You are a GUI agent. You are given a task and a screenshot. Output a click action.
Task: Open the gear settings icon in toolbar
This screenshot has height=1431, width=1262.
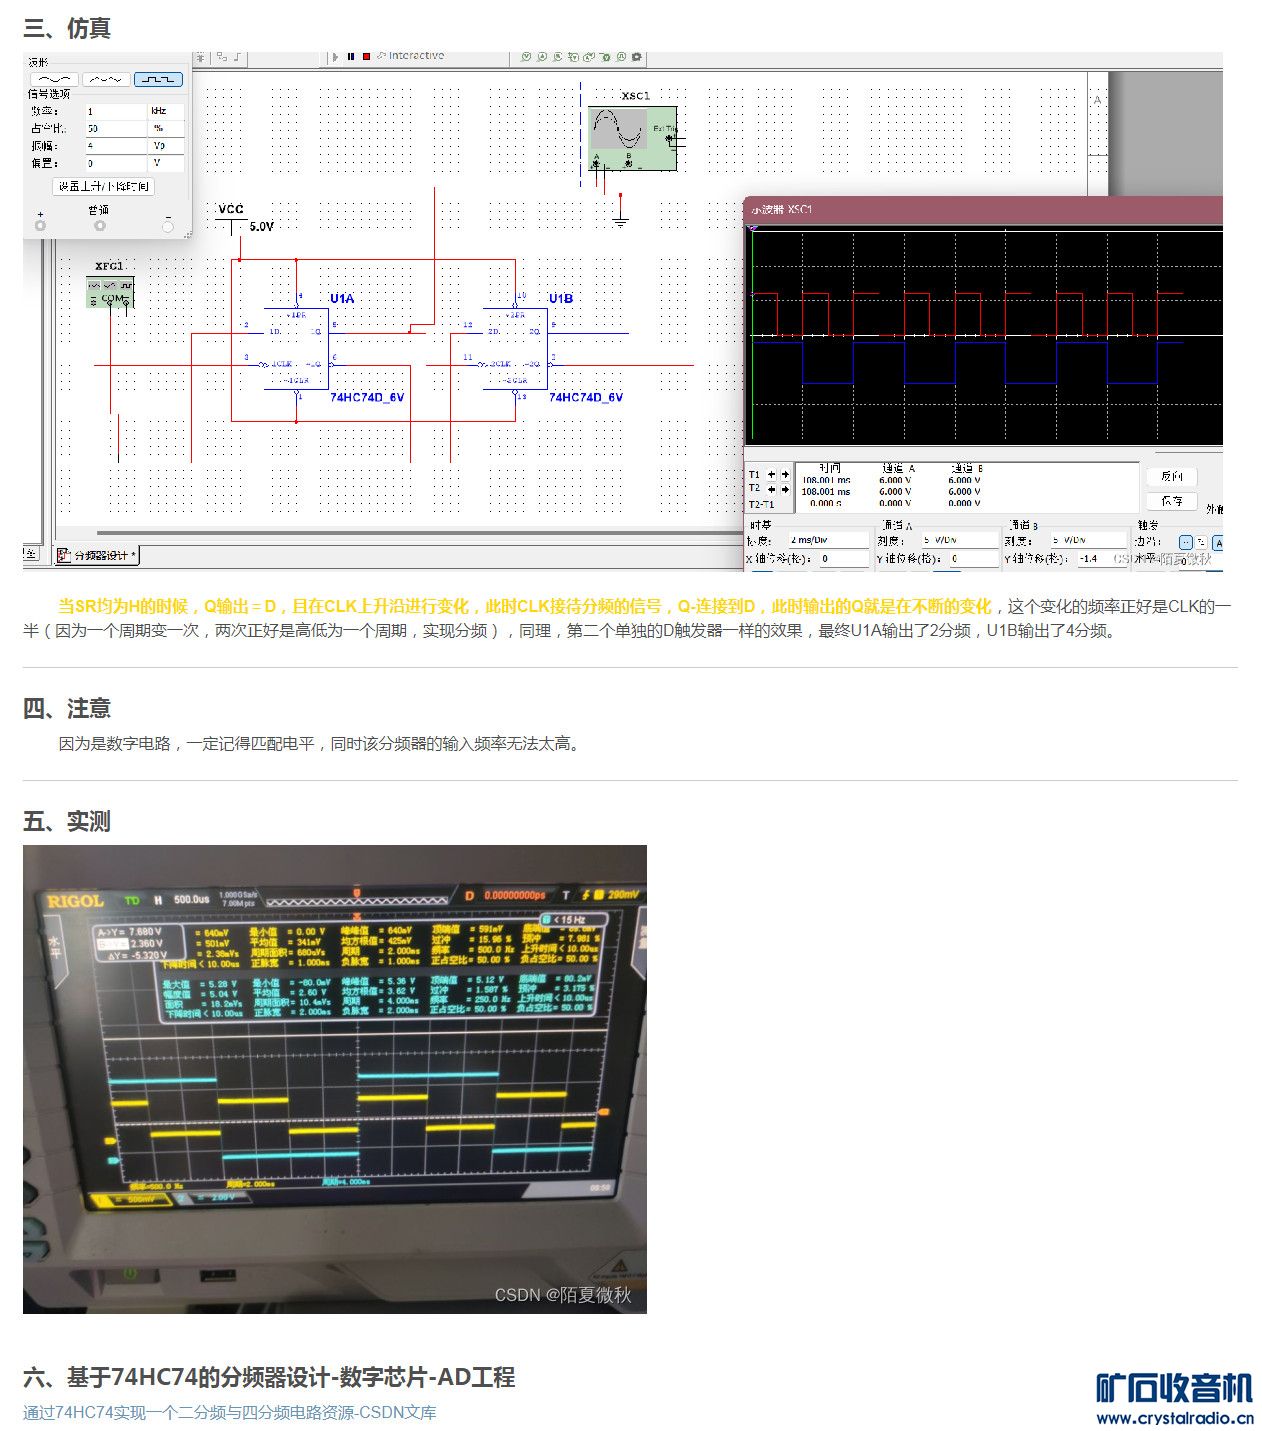[637, 57]
